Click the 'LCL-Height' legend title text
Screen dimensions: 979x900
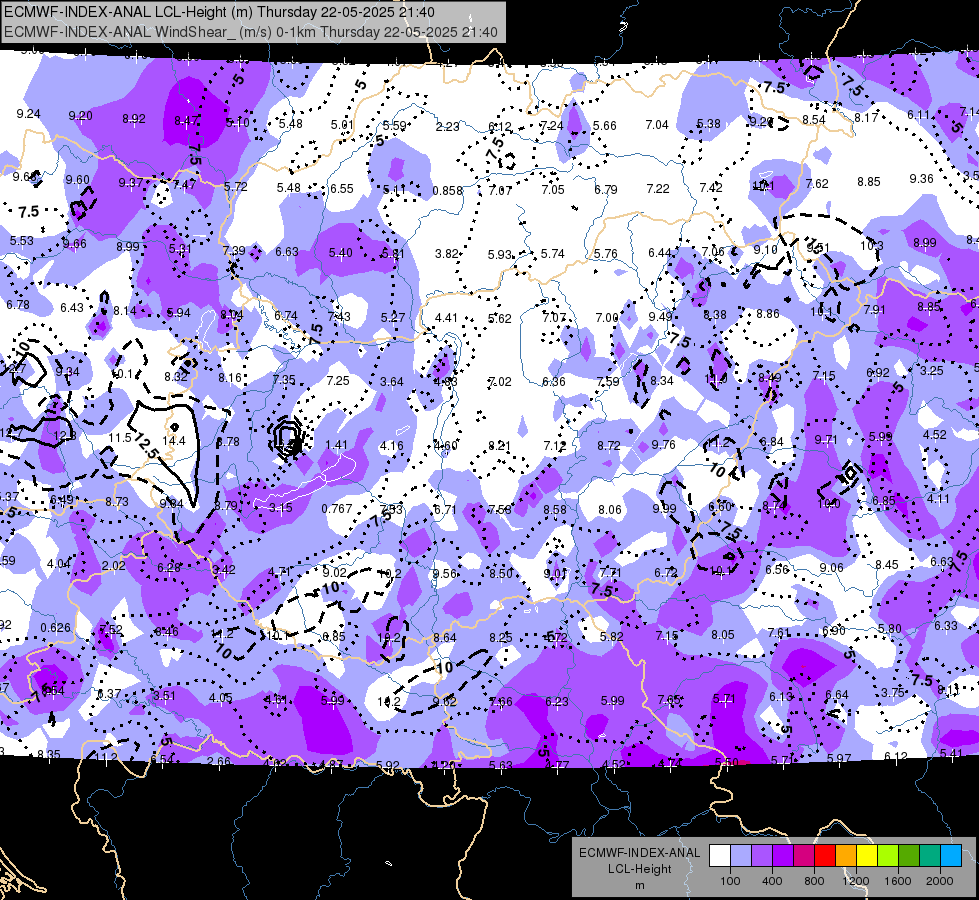[639, 869]
